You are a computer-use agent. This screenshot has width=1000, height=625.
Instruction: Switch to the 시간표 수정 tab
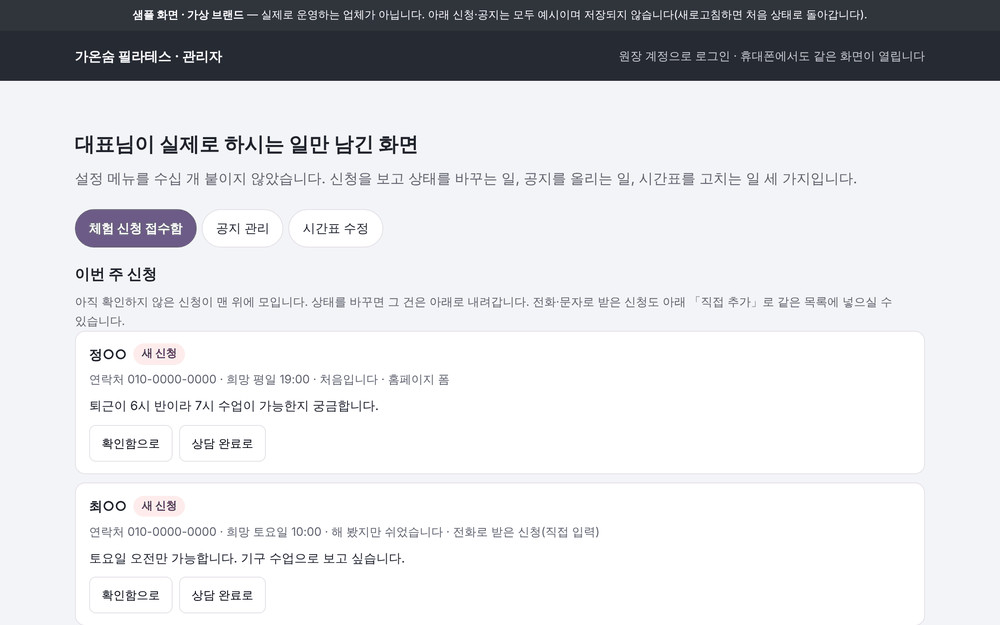point(335,228)
